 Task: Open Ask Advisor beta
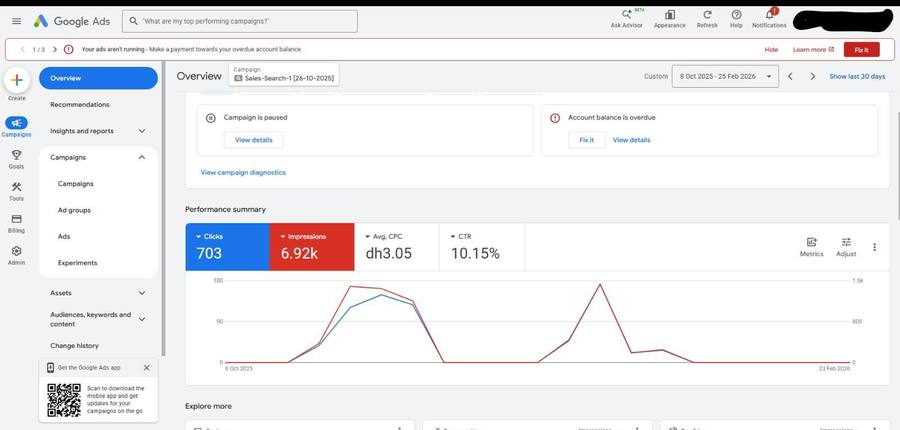626,18
